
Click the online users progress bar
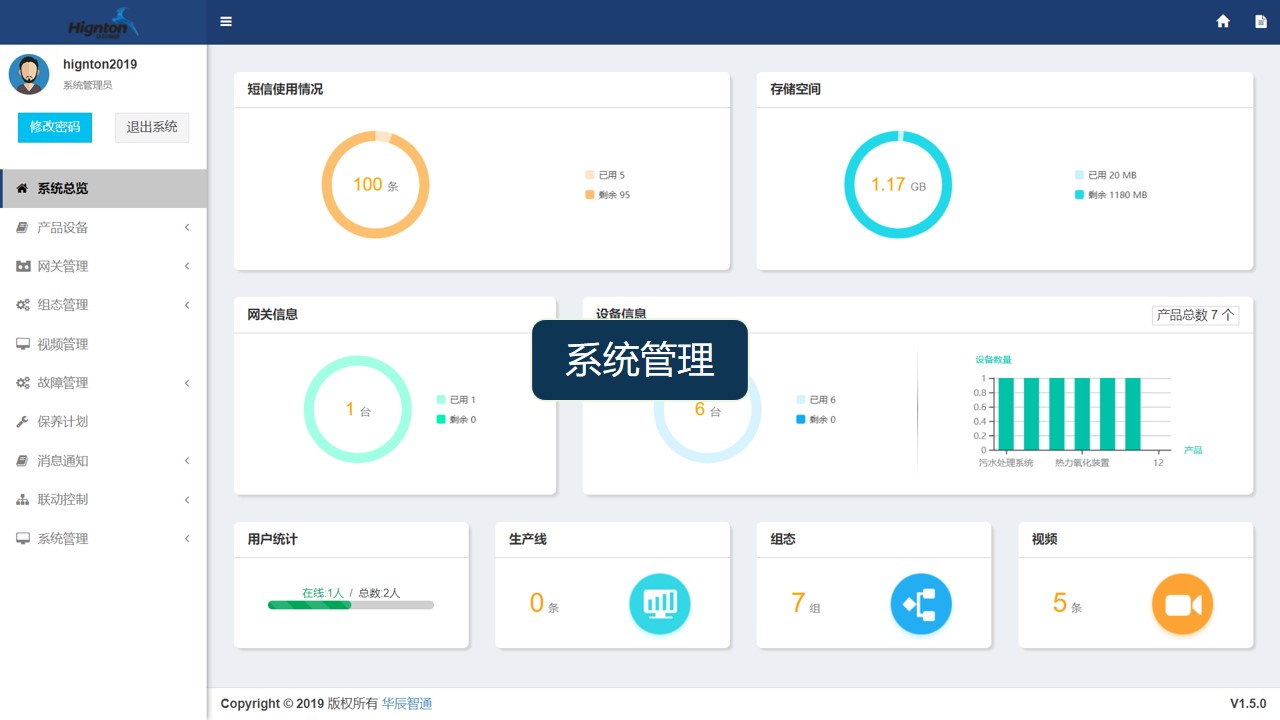coord(350,607)
